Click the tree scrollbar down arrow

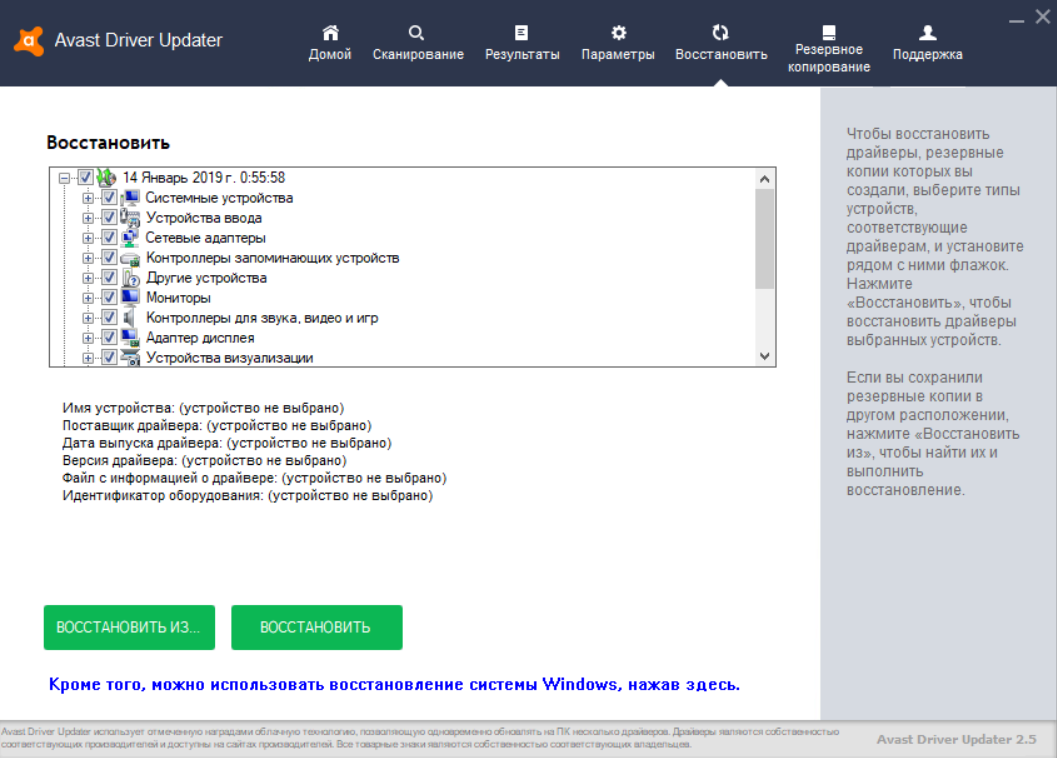[764, 356]
